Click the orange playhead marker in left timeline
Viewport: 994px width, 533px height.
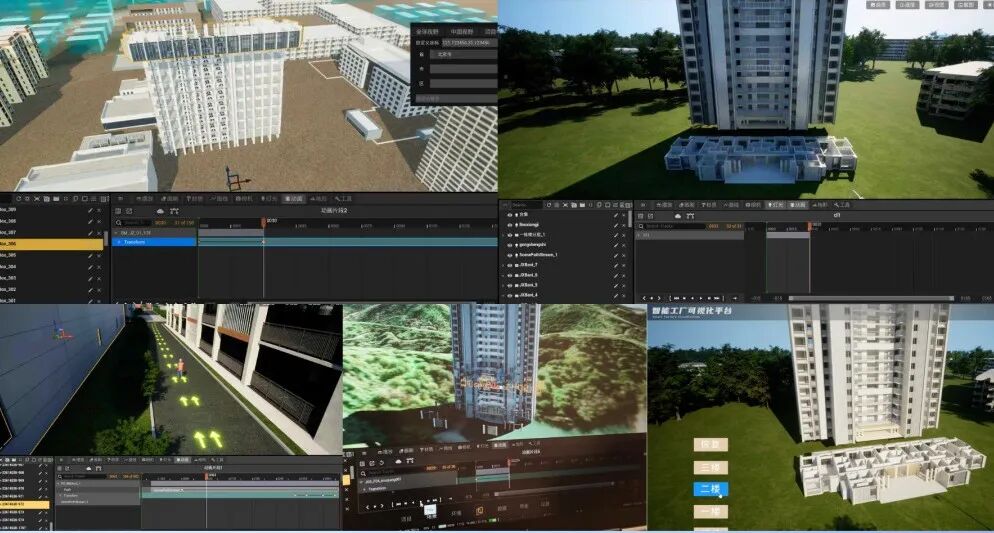264,221
